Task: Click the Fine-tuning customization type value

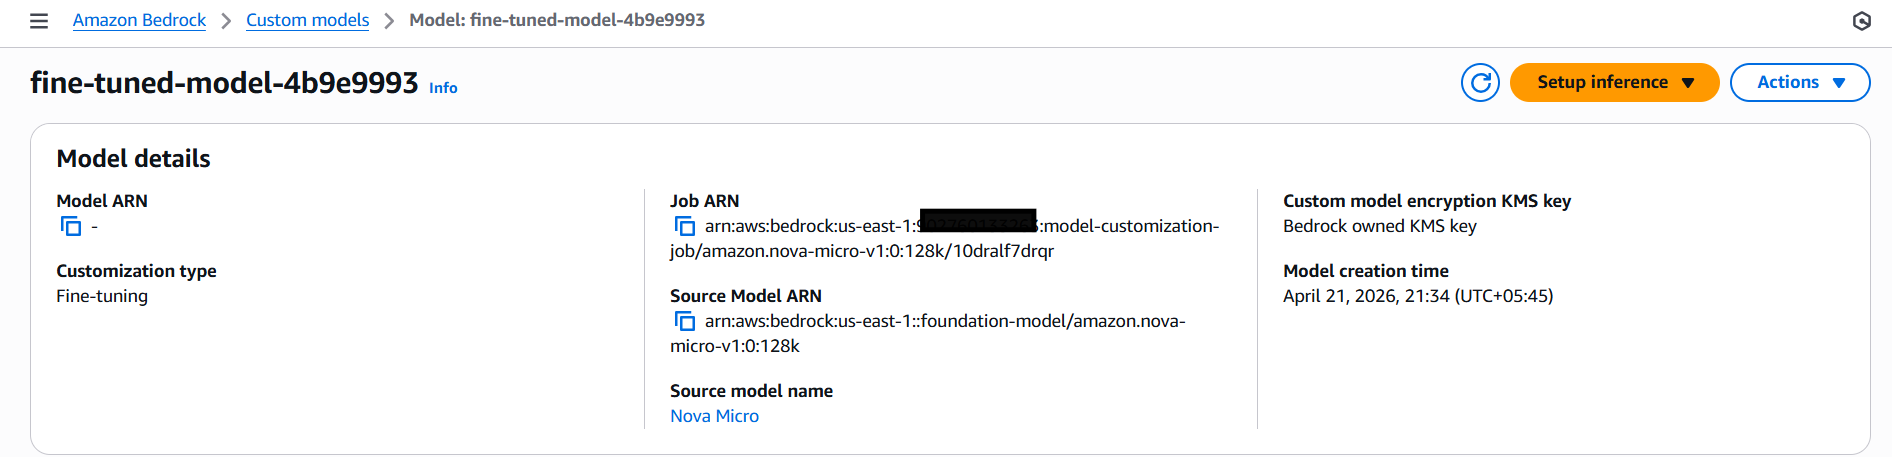Action: pos(102,296)
